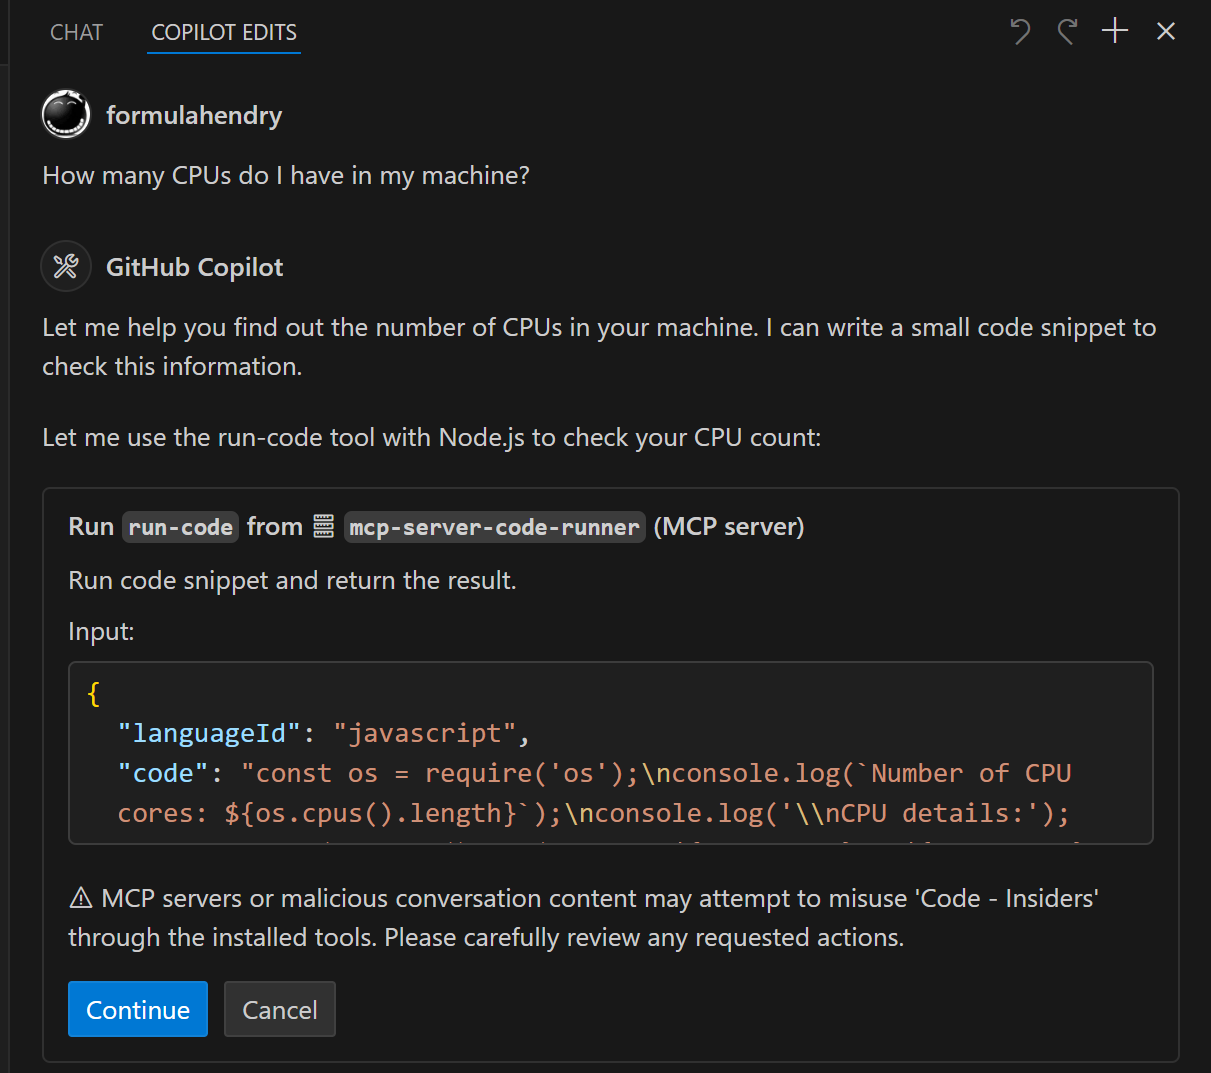Image resolution: width=1211 pixels, height=1073 pixels.
Task: Click the mcp-server-code-runner server badge
Action: tap(494, 527)
